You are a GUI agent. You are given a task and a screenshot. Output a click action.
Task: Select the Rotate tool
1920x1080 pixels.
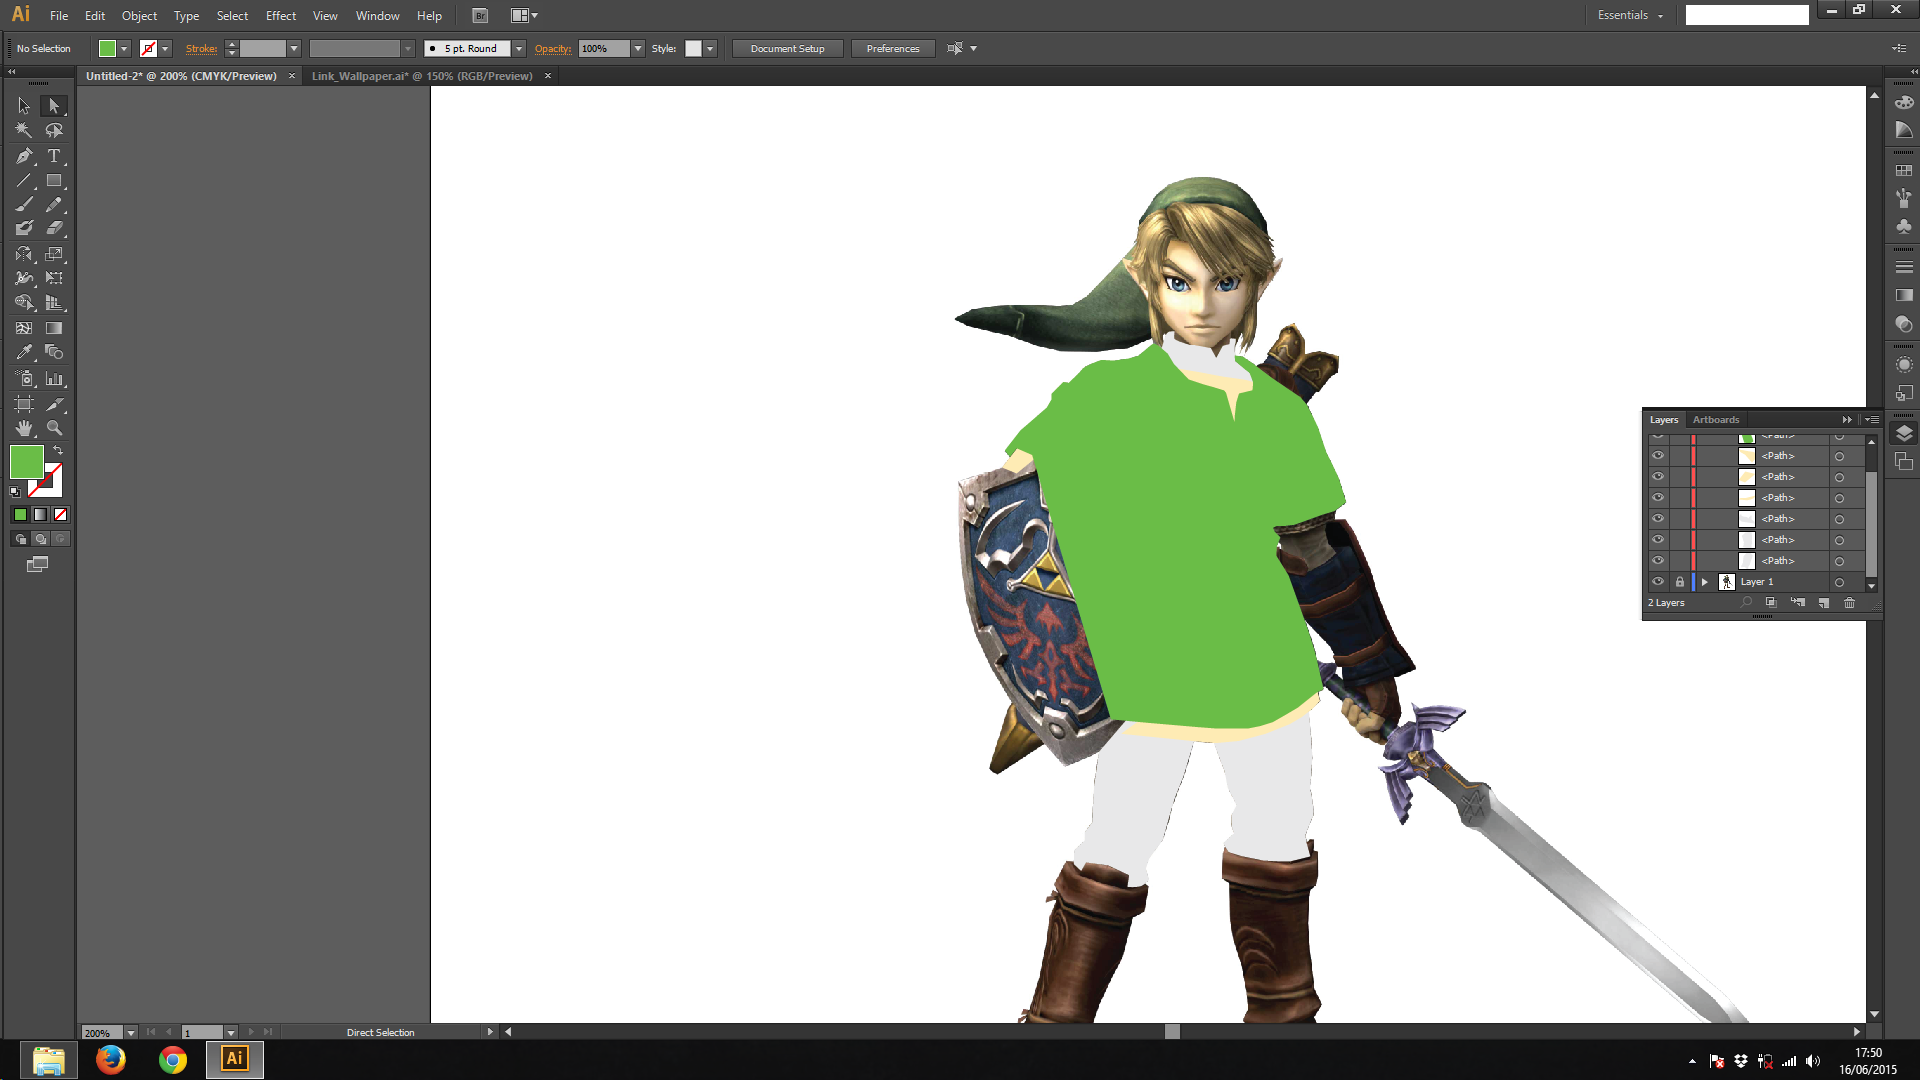(x=24, y=254)
